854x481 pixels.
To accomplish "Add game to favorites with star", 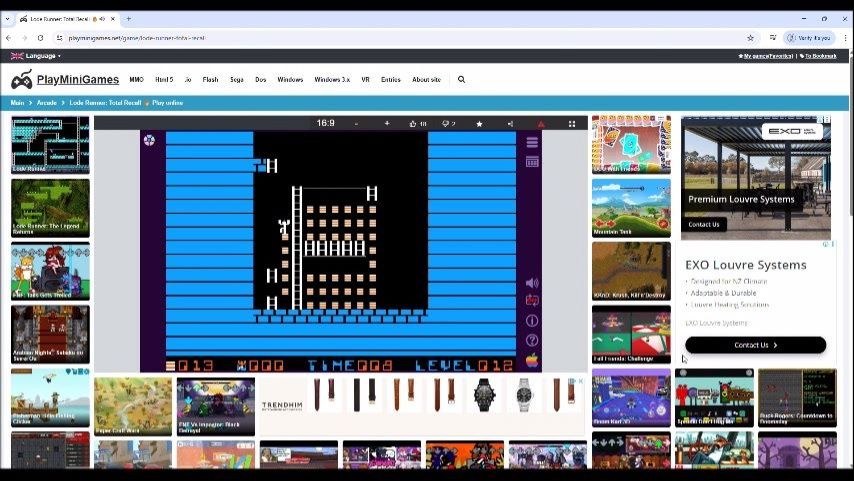I will 479,124.
